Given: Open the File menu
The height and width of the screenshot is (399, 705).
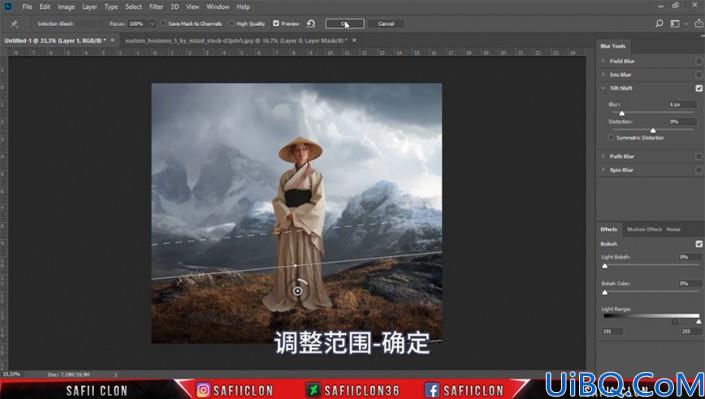Looking at the screenshot, I should point(27,7).
